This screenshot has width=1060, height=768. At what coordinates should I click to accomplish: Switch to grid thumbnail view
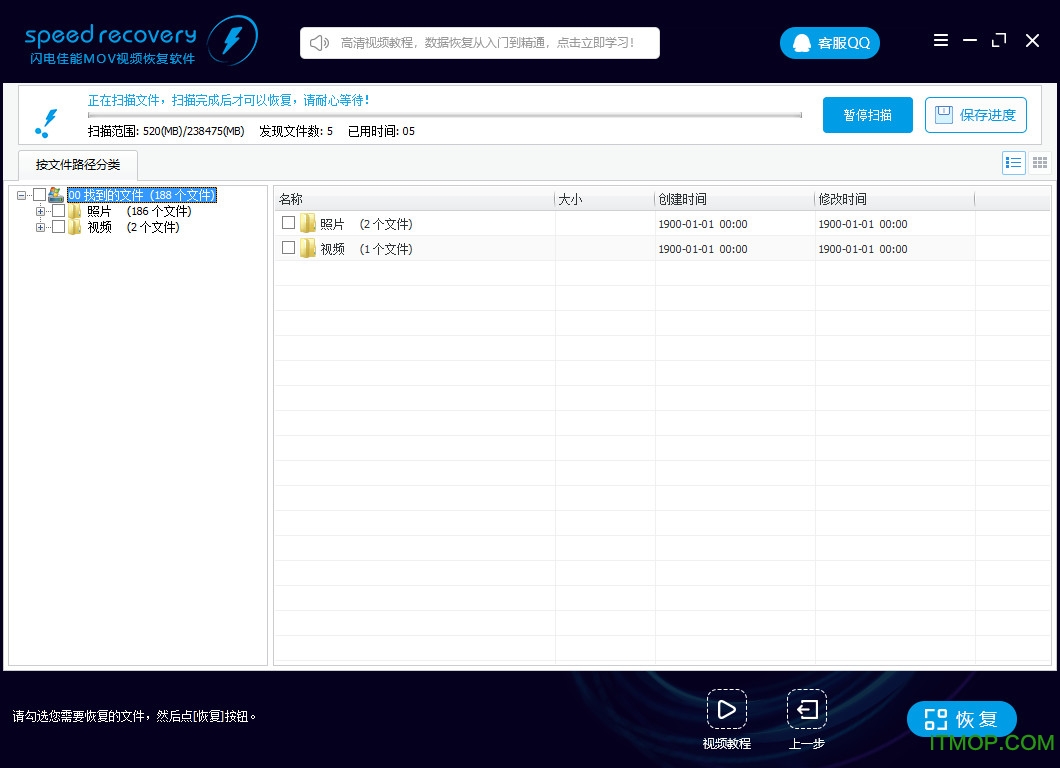(x=1041, y=163)
